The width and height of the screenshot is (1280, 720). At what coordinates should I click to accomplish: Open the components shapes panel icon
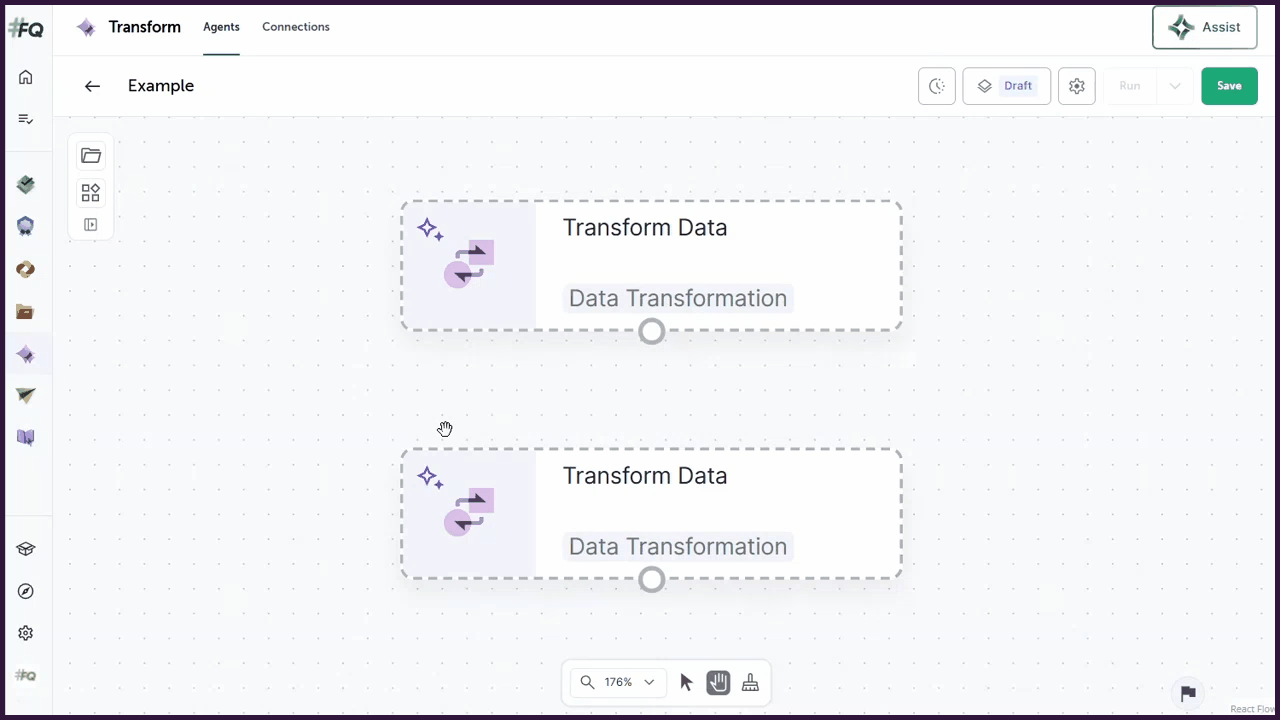pyautogui.click(x=91, y=192)
